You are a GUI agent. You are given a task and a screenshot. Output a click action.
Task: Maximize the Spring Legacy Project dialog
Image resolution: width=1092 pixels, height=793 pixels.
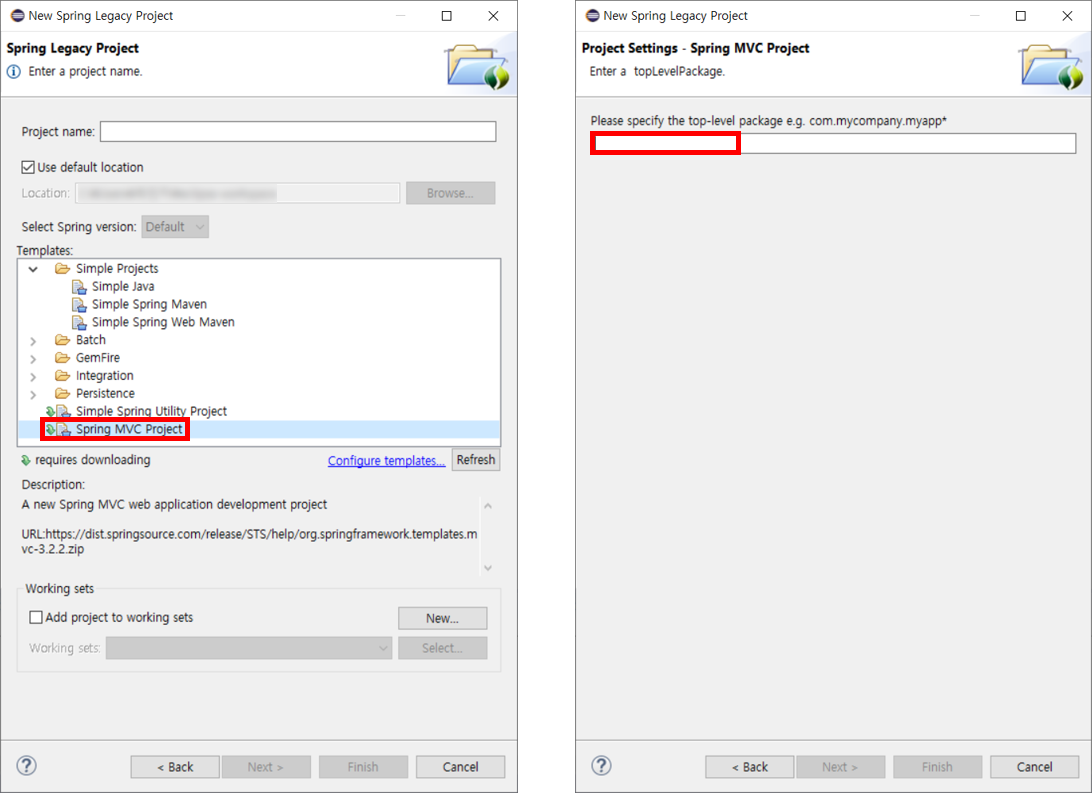click(447, 15)
